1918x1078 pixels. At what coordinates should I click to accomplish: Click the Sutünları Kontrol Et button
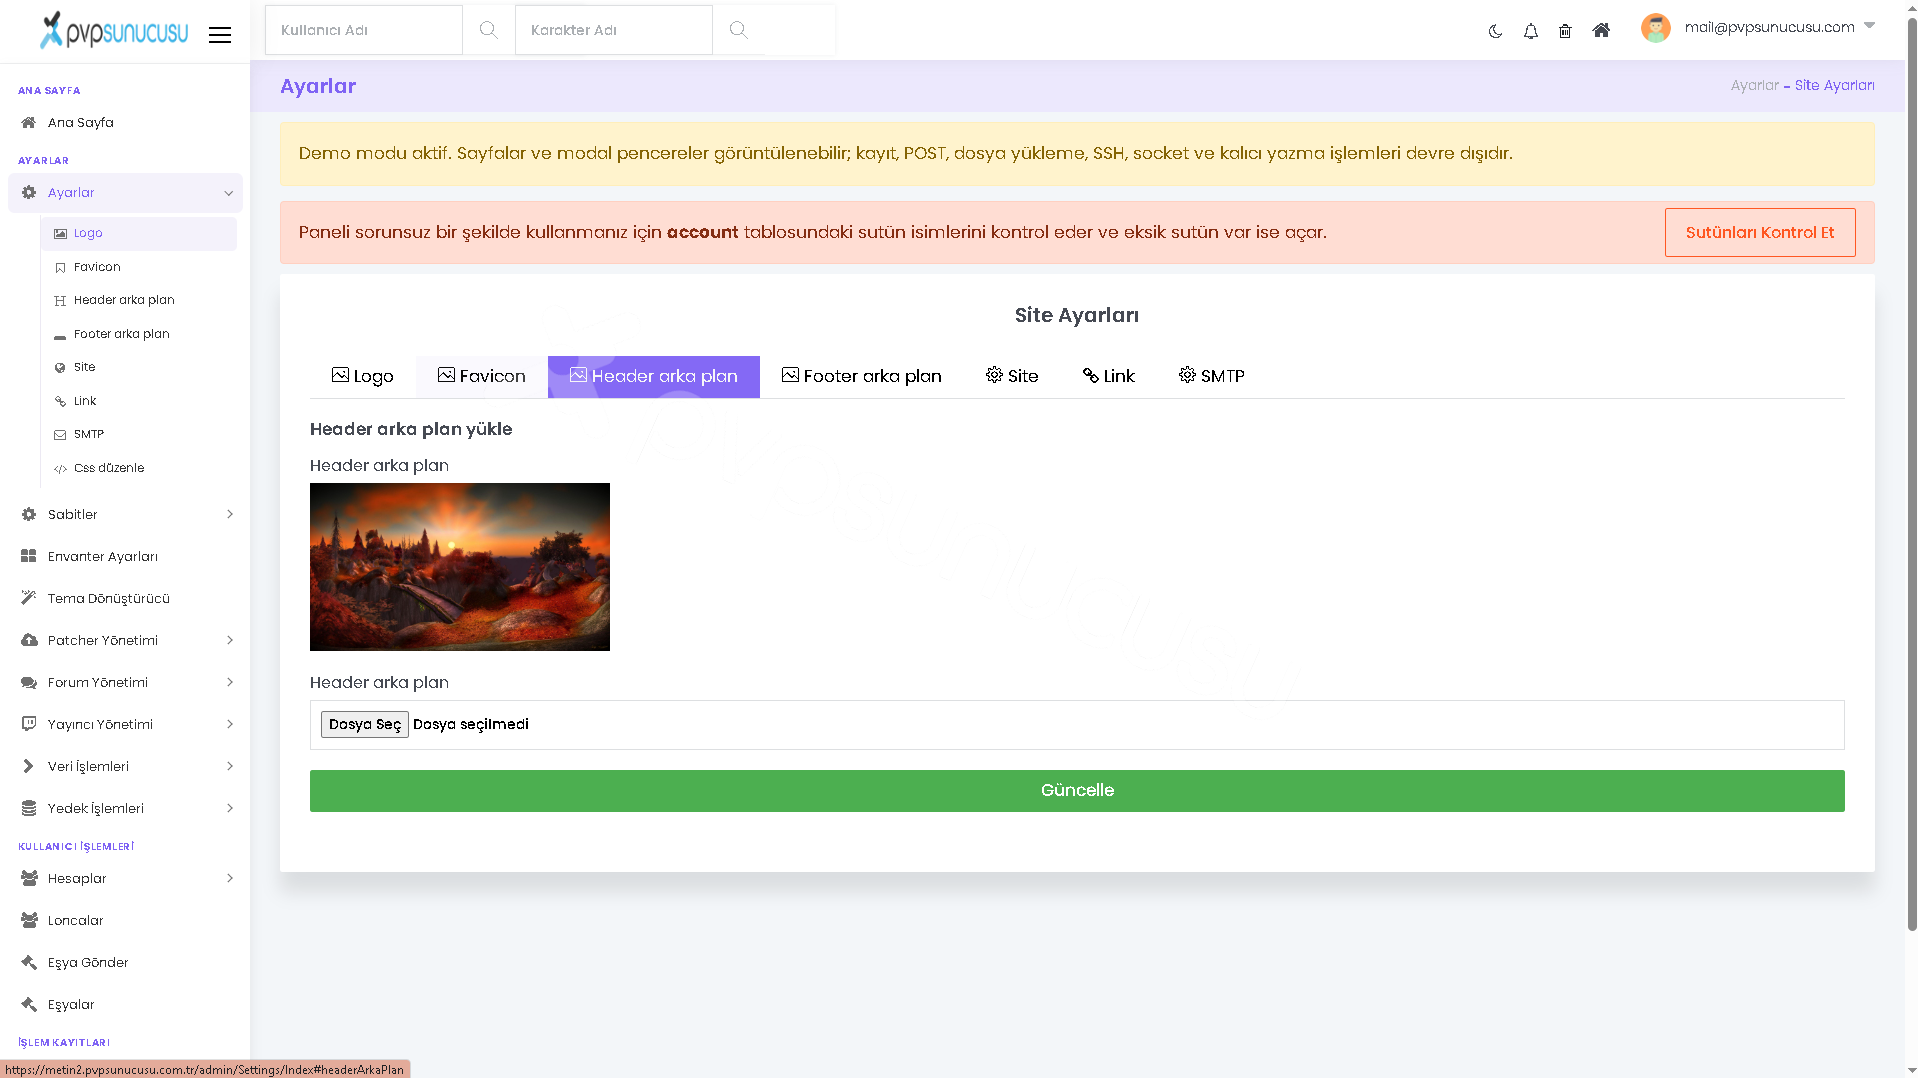tap(1759, 233)
